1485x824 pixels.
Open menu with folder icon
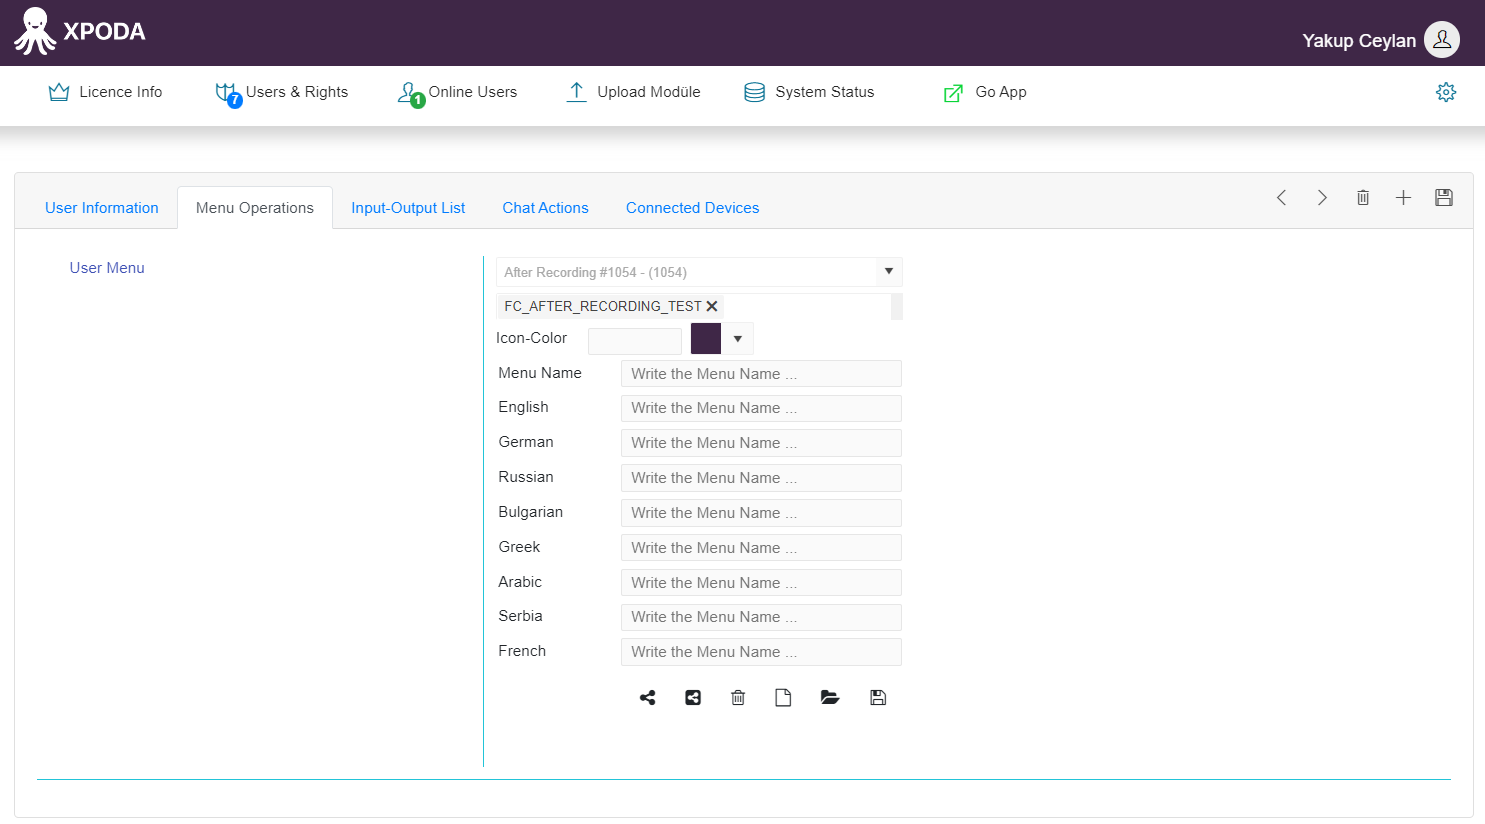tap(830, 698)
